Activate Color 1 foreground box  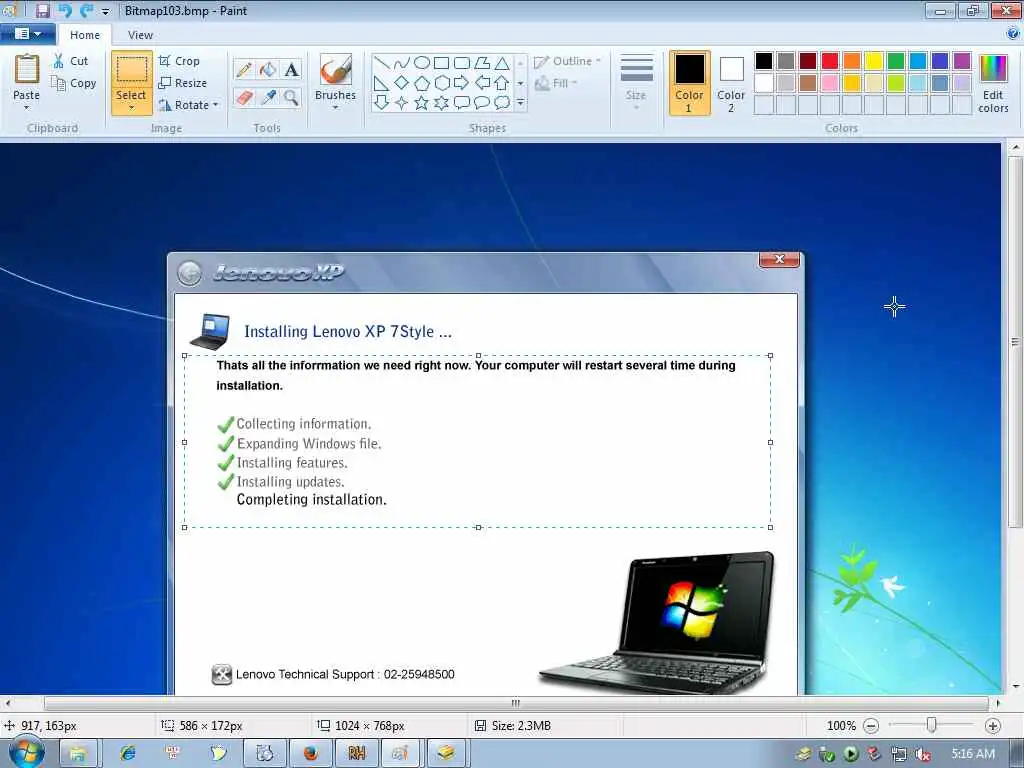[690, 83]
